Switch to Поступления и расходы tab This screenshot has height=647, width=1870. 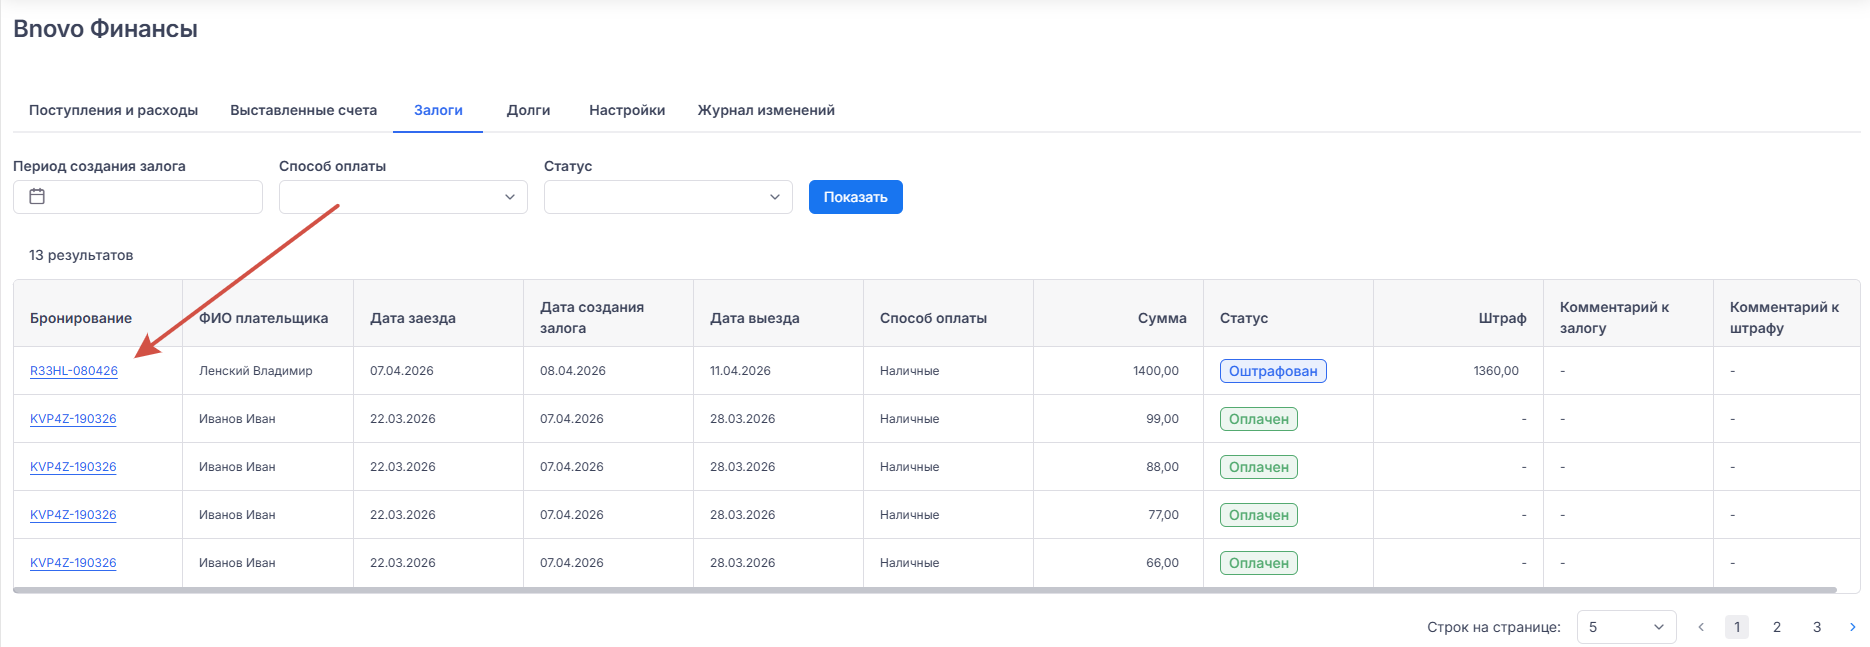pos(113,110)
